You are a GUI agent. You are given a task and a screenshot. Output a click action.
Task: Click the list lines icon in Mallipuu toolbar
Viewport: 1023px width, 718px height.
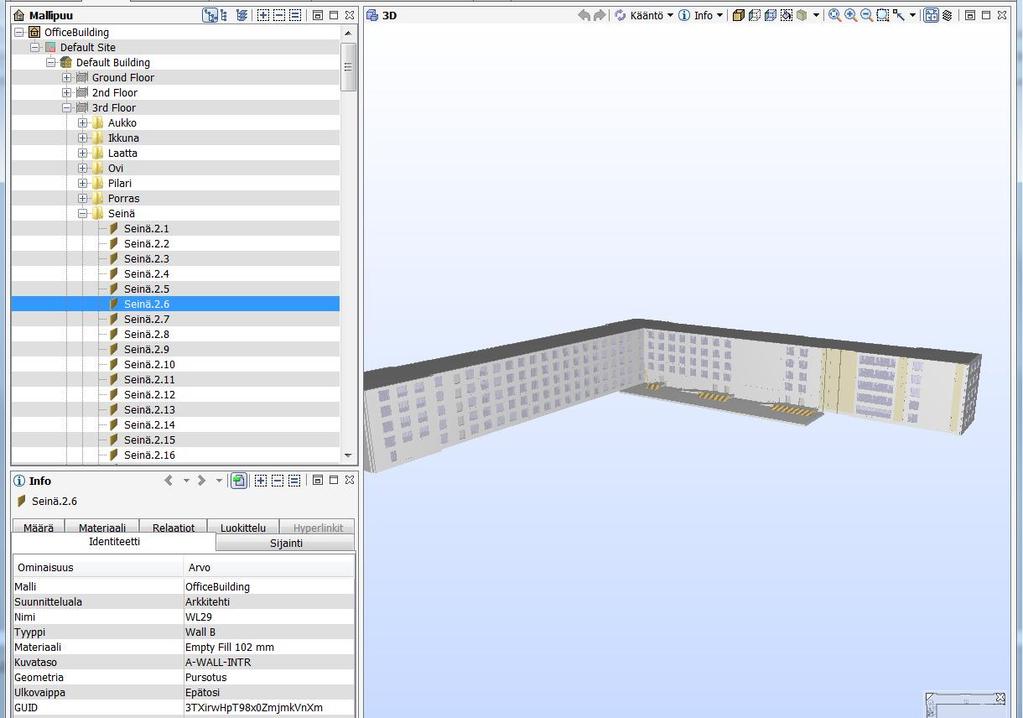[x=295, y=15]
